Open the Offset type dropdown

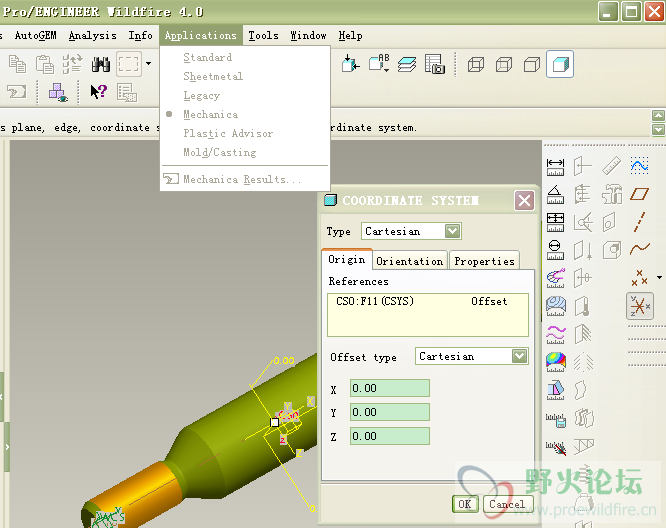coord(519,356)
